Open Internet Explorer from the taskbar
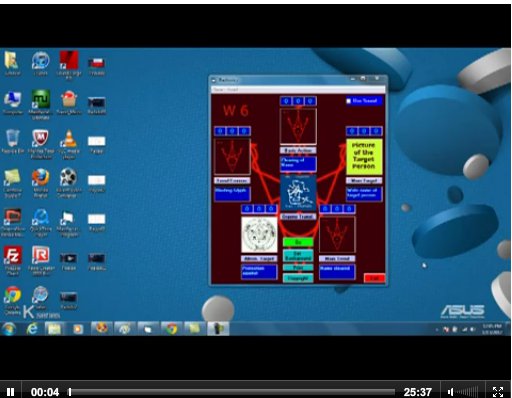512x398 pixels. click(32, 329)
